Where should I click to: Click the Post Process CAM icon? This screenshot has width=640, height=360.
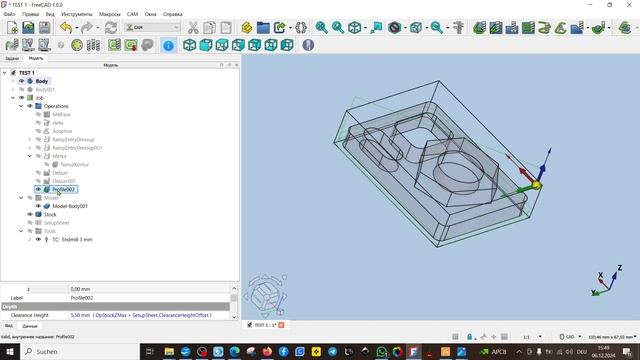click(x=28, y=45)
